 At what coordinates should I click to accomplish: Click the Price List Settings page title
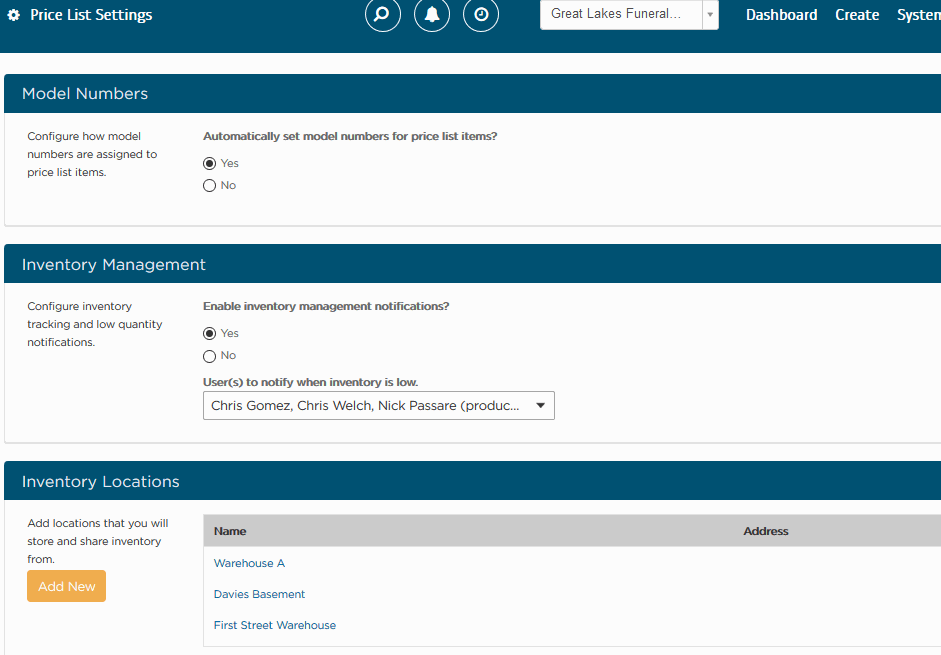point(91,15)
